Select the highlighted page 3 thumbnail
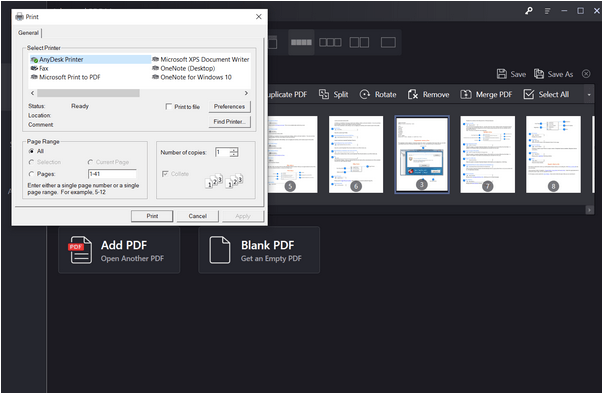This screenshot has height=393, width=602. tap(422, 154)
